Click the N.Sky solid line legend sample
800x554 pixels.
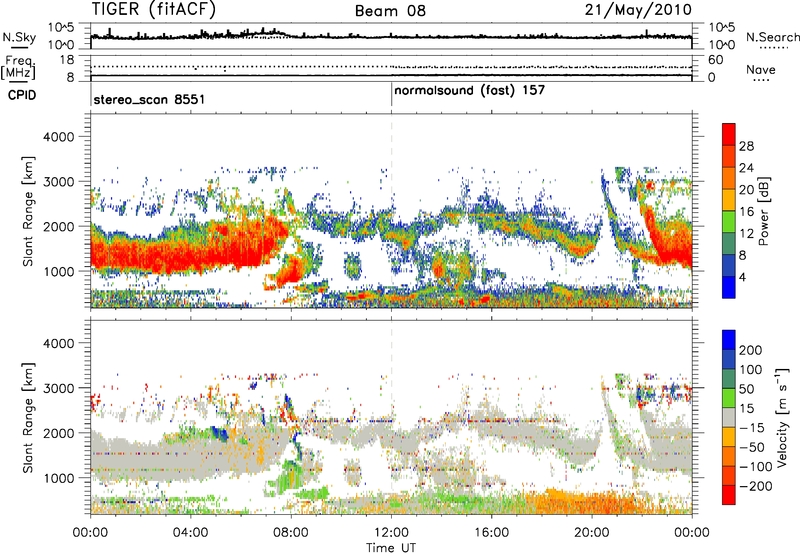pyautogui.click(x=19, y=48)
